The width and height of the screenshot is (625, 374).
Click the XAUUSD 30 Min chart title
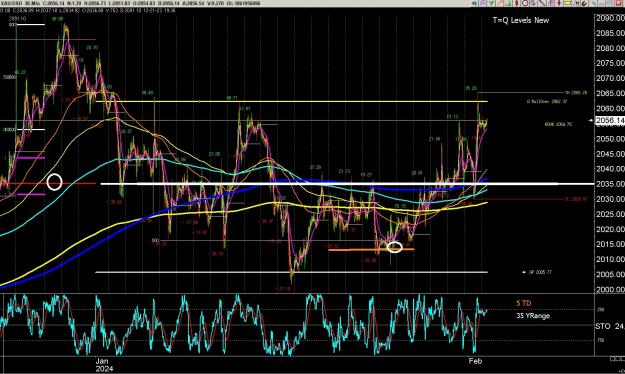coord(20,3)
